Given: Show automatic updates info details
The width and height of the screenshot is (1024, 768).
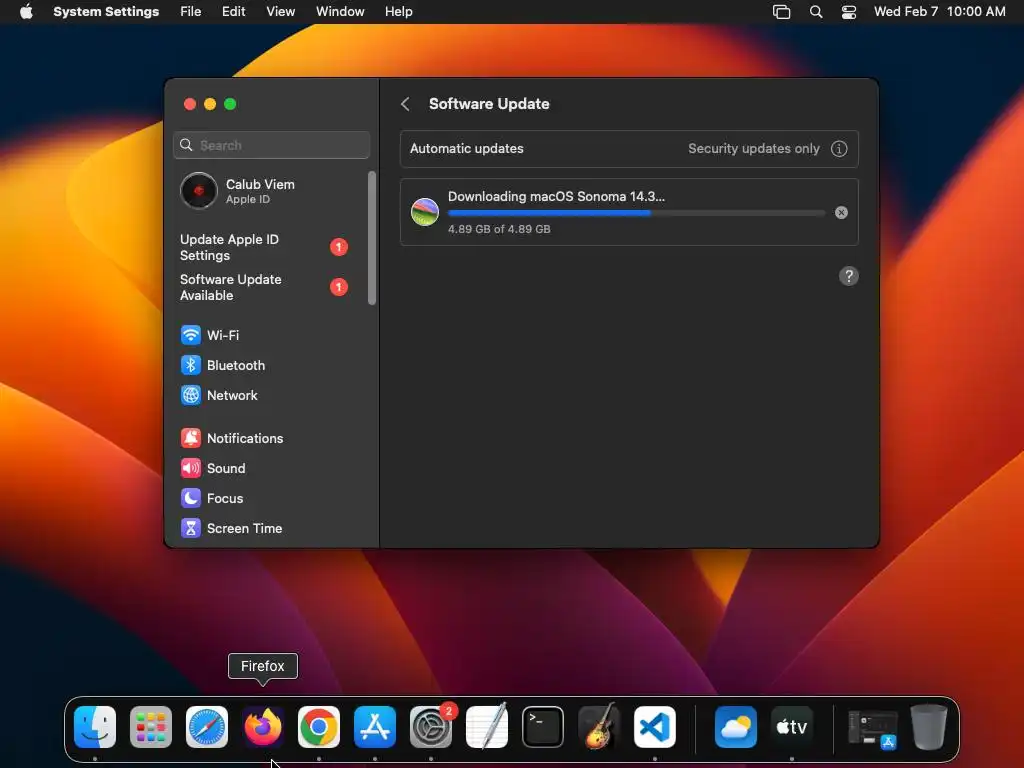Looking at the screenshot, I should click(x=839, y=149).
